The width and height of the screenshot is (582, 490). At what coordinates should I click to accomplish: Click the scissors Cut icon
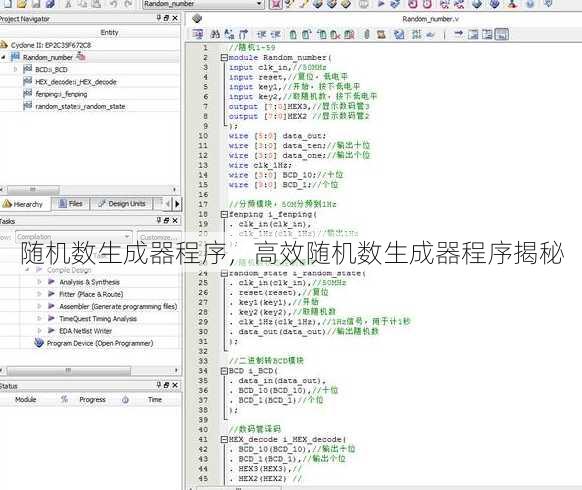tap(68, 4)
